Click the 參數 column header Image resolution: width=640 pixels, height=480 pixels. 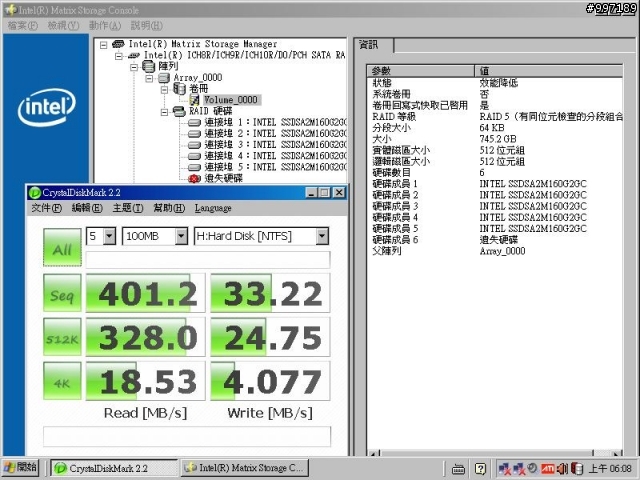coord(421,71)
